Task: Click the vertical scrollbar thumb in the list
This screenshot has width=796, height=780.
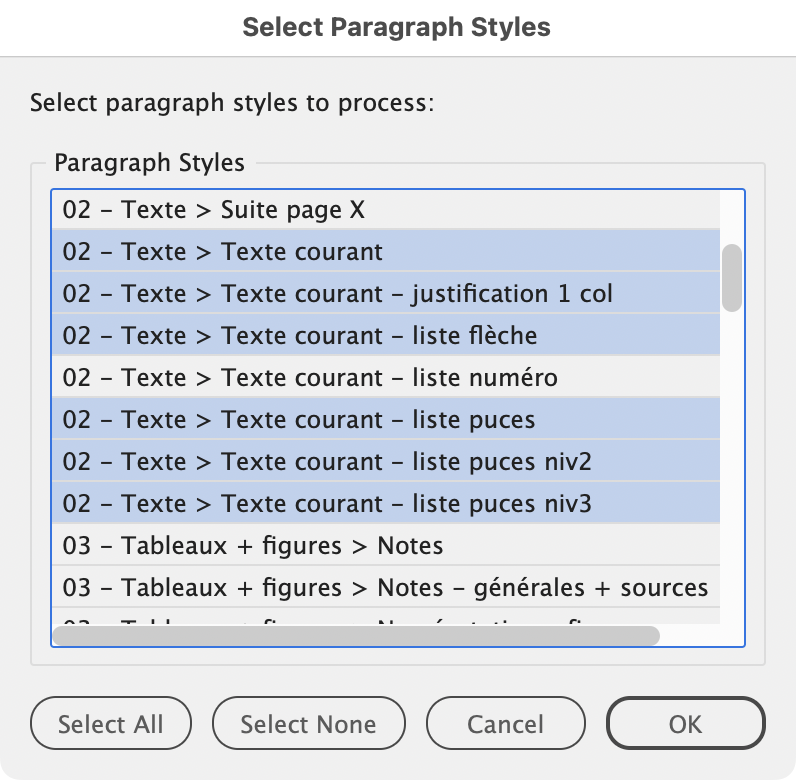Action: click(x=732, y=277)
